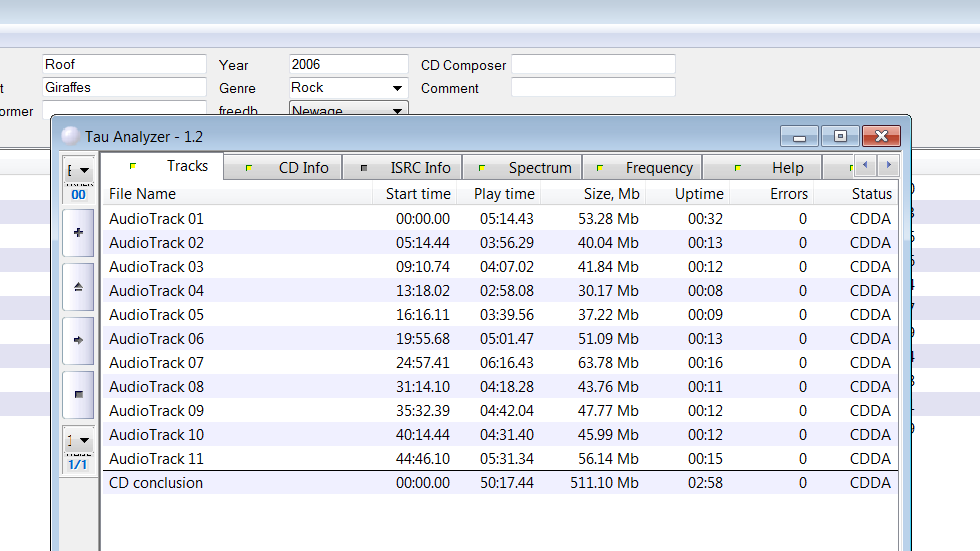Open the ISRC Info tab
This screenshot has width=980, height=551.
click(x=402, y=167)
